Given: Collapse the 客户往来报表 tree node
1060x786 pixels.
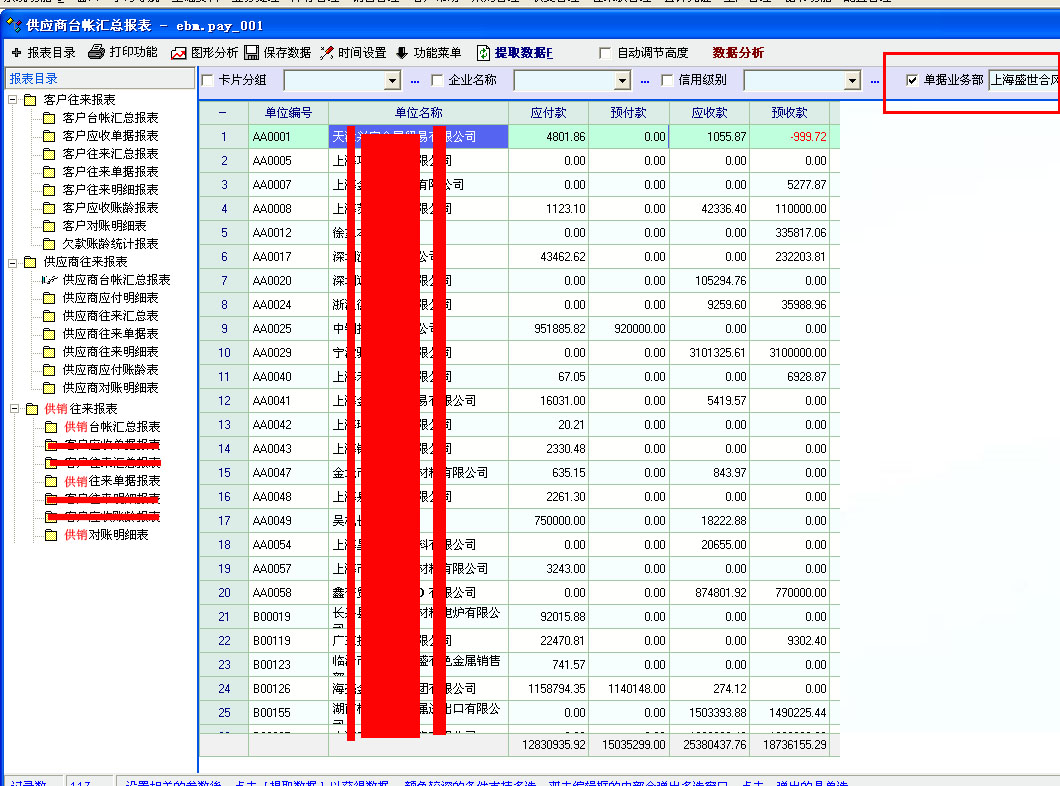Looking at the screenshot, I should 14,100.
